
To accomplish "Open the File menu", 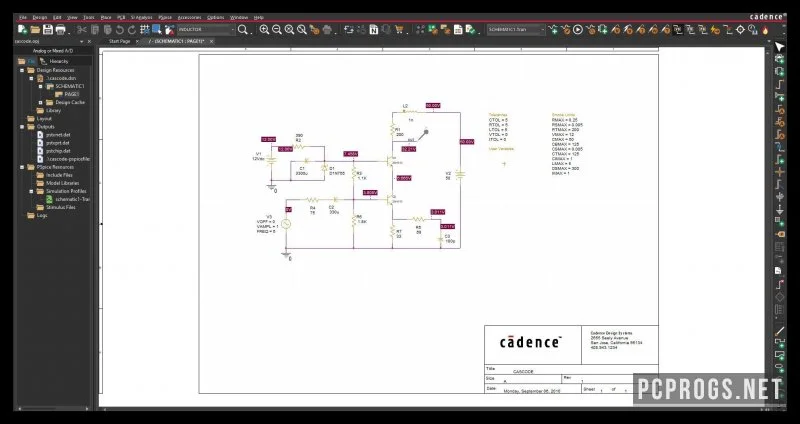I will (23, 17).
